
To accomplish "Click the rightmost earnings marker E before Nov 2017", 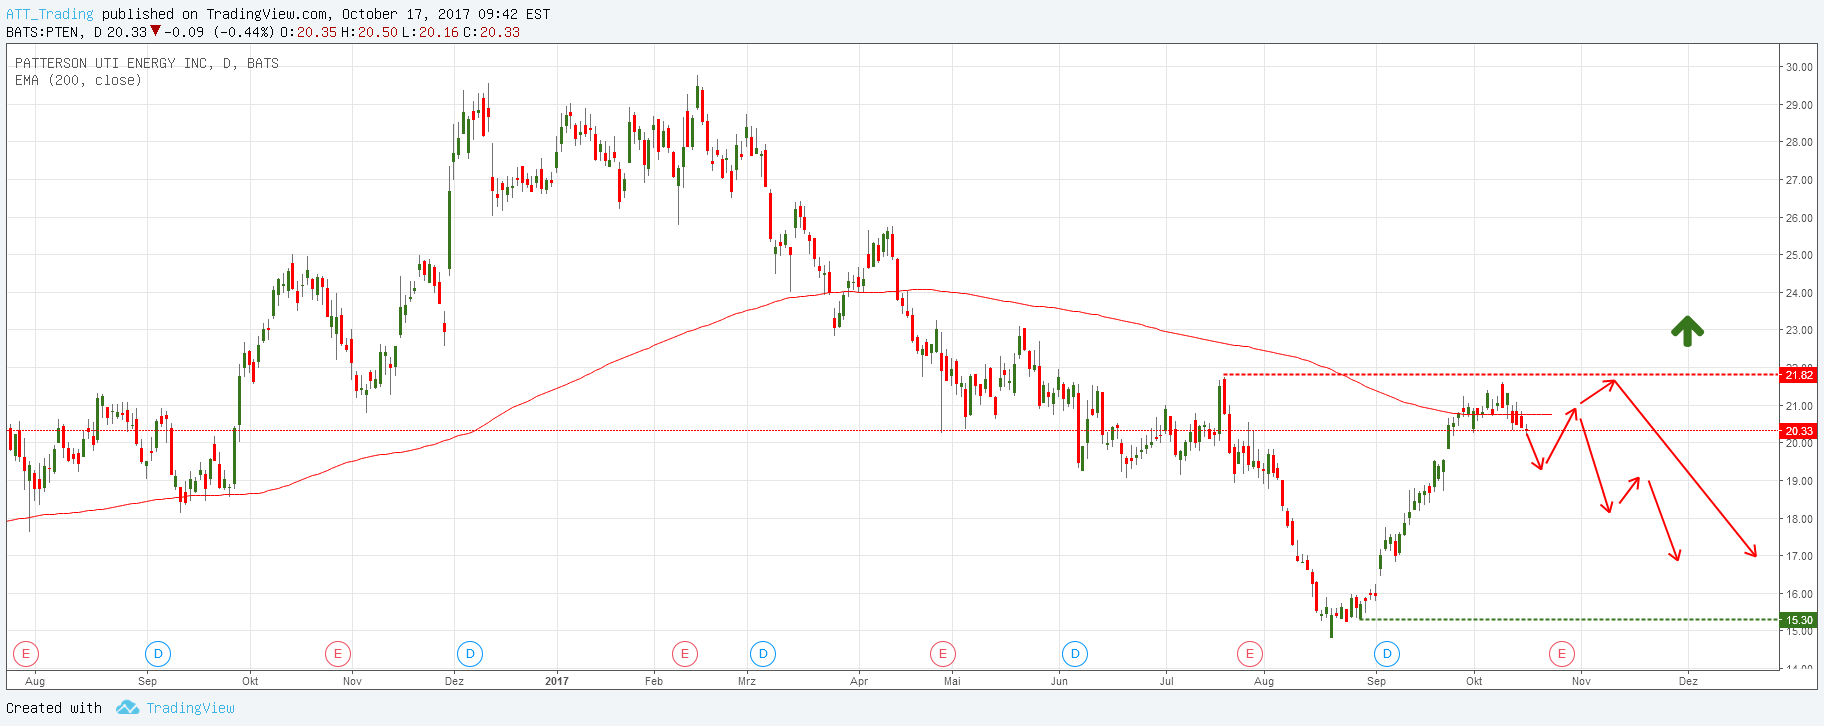I will coord(1562,654).
